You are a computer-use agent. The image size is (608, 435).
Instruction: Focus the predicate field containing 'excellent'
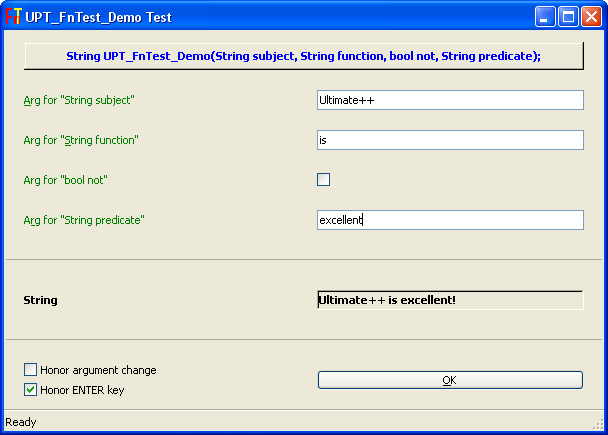coord(449,219)
